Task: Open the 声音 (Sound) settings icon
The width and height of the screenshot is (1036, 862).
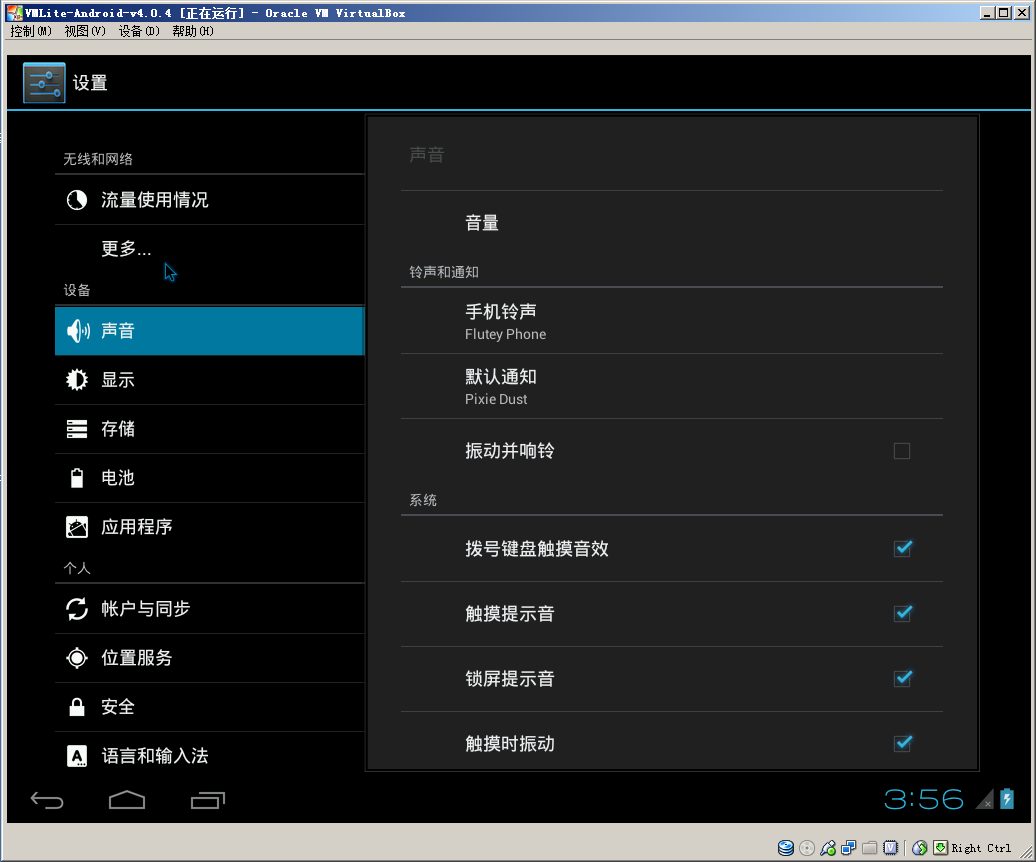Action: click(77, 330)
